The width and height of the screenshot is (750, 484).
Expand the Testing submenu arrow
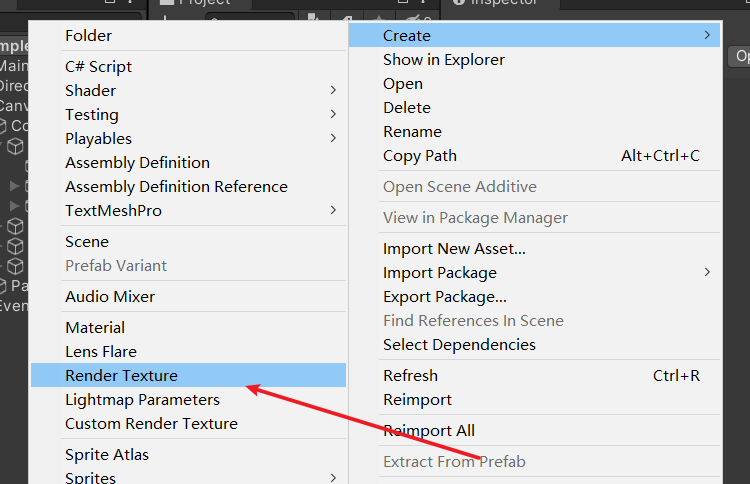tap(333, 114)
